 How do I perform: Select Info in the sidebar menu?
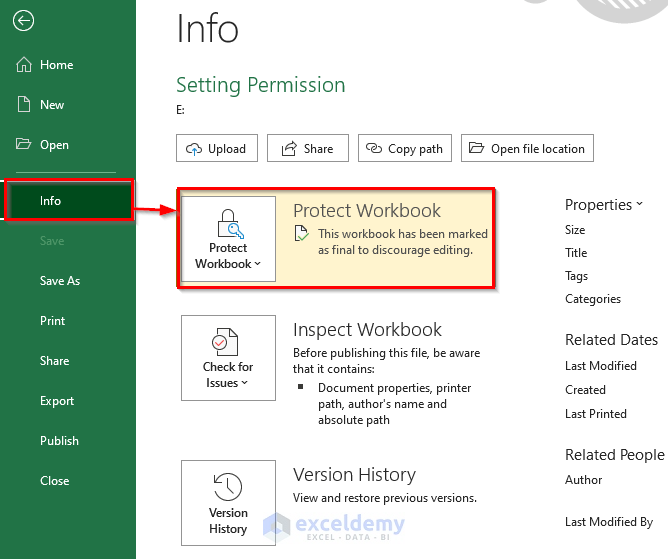click(x=68, y=201)
